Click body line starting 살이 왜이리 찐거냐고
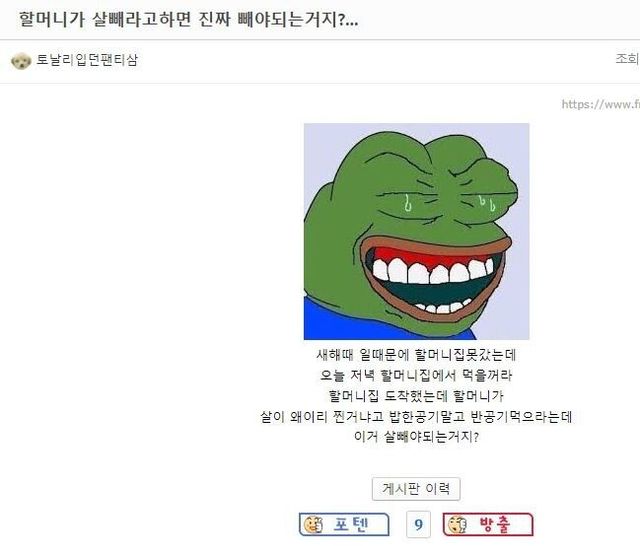Viewport: 640px width, 546px height. 416,417
